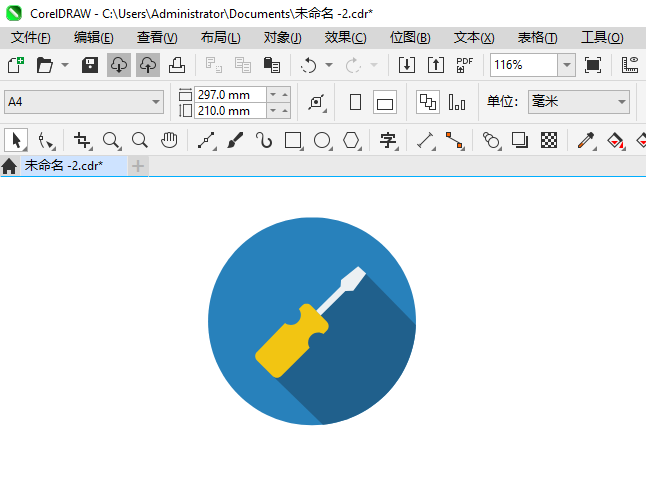646x503 pixels.
Task: Select the LiveSketch curve tool
Action: 264,140
